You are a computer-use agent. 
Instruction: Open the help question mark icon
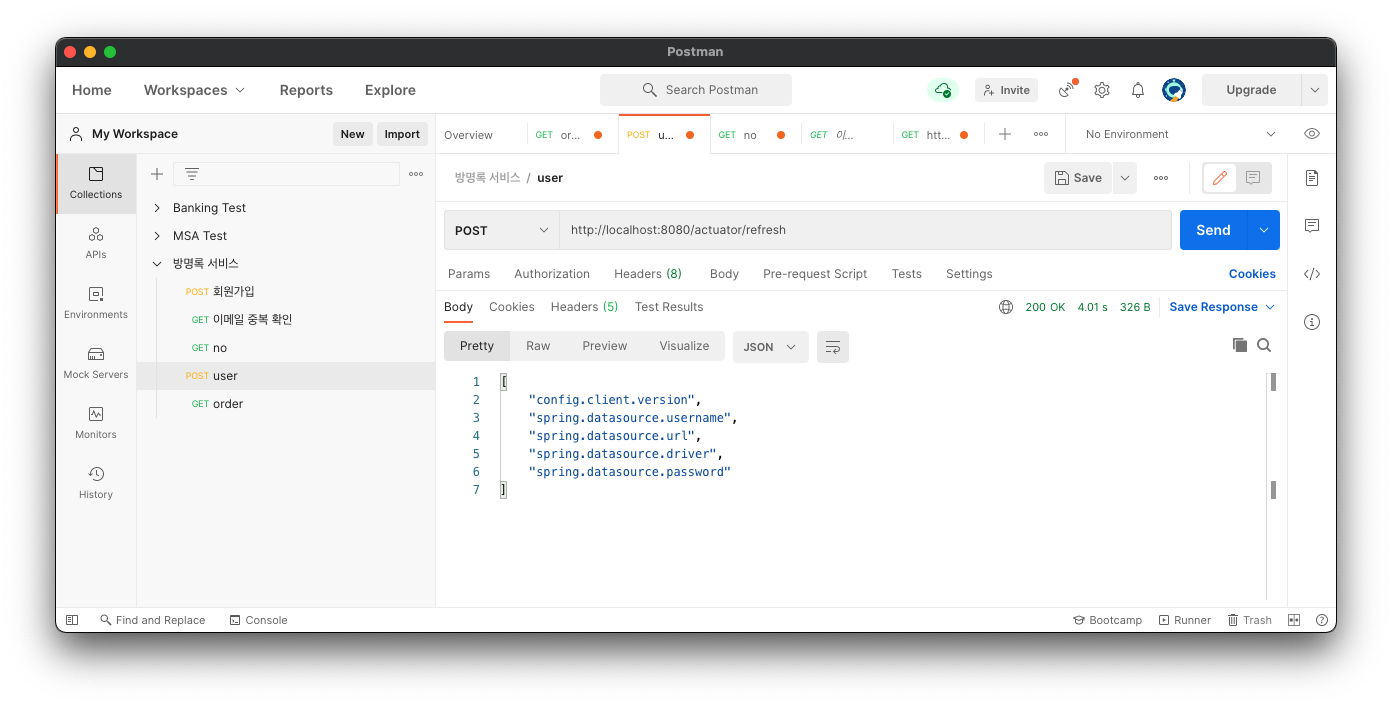tap(1322, 620)
